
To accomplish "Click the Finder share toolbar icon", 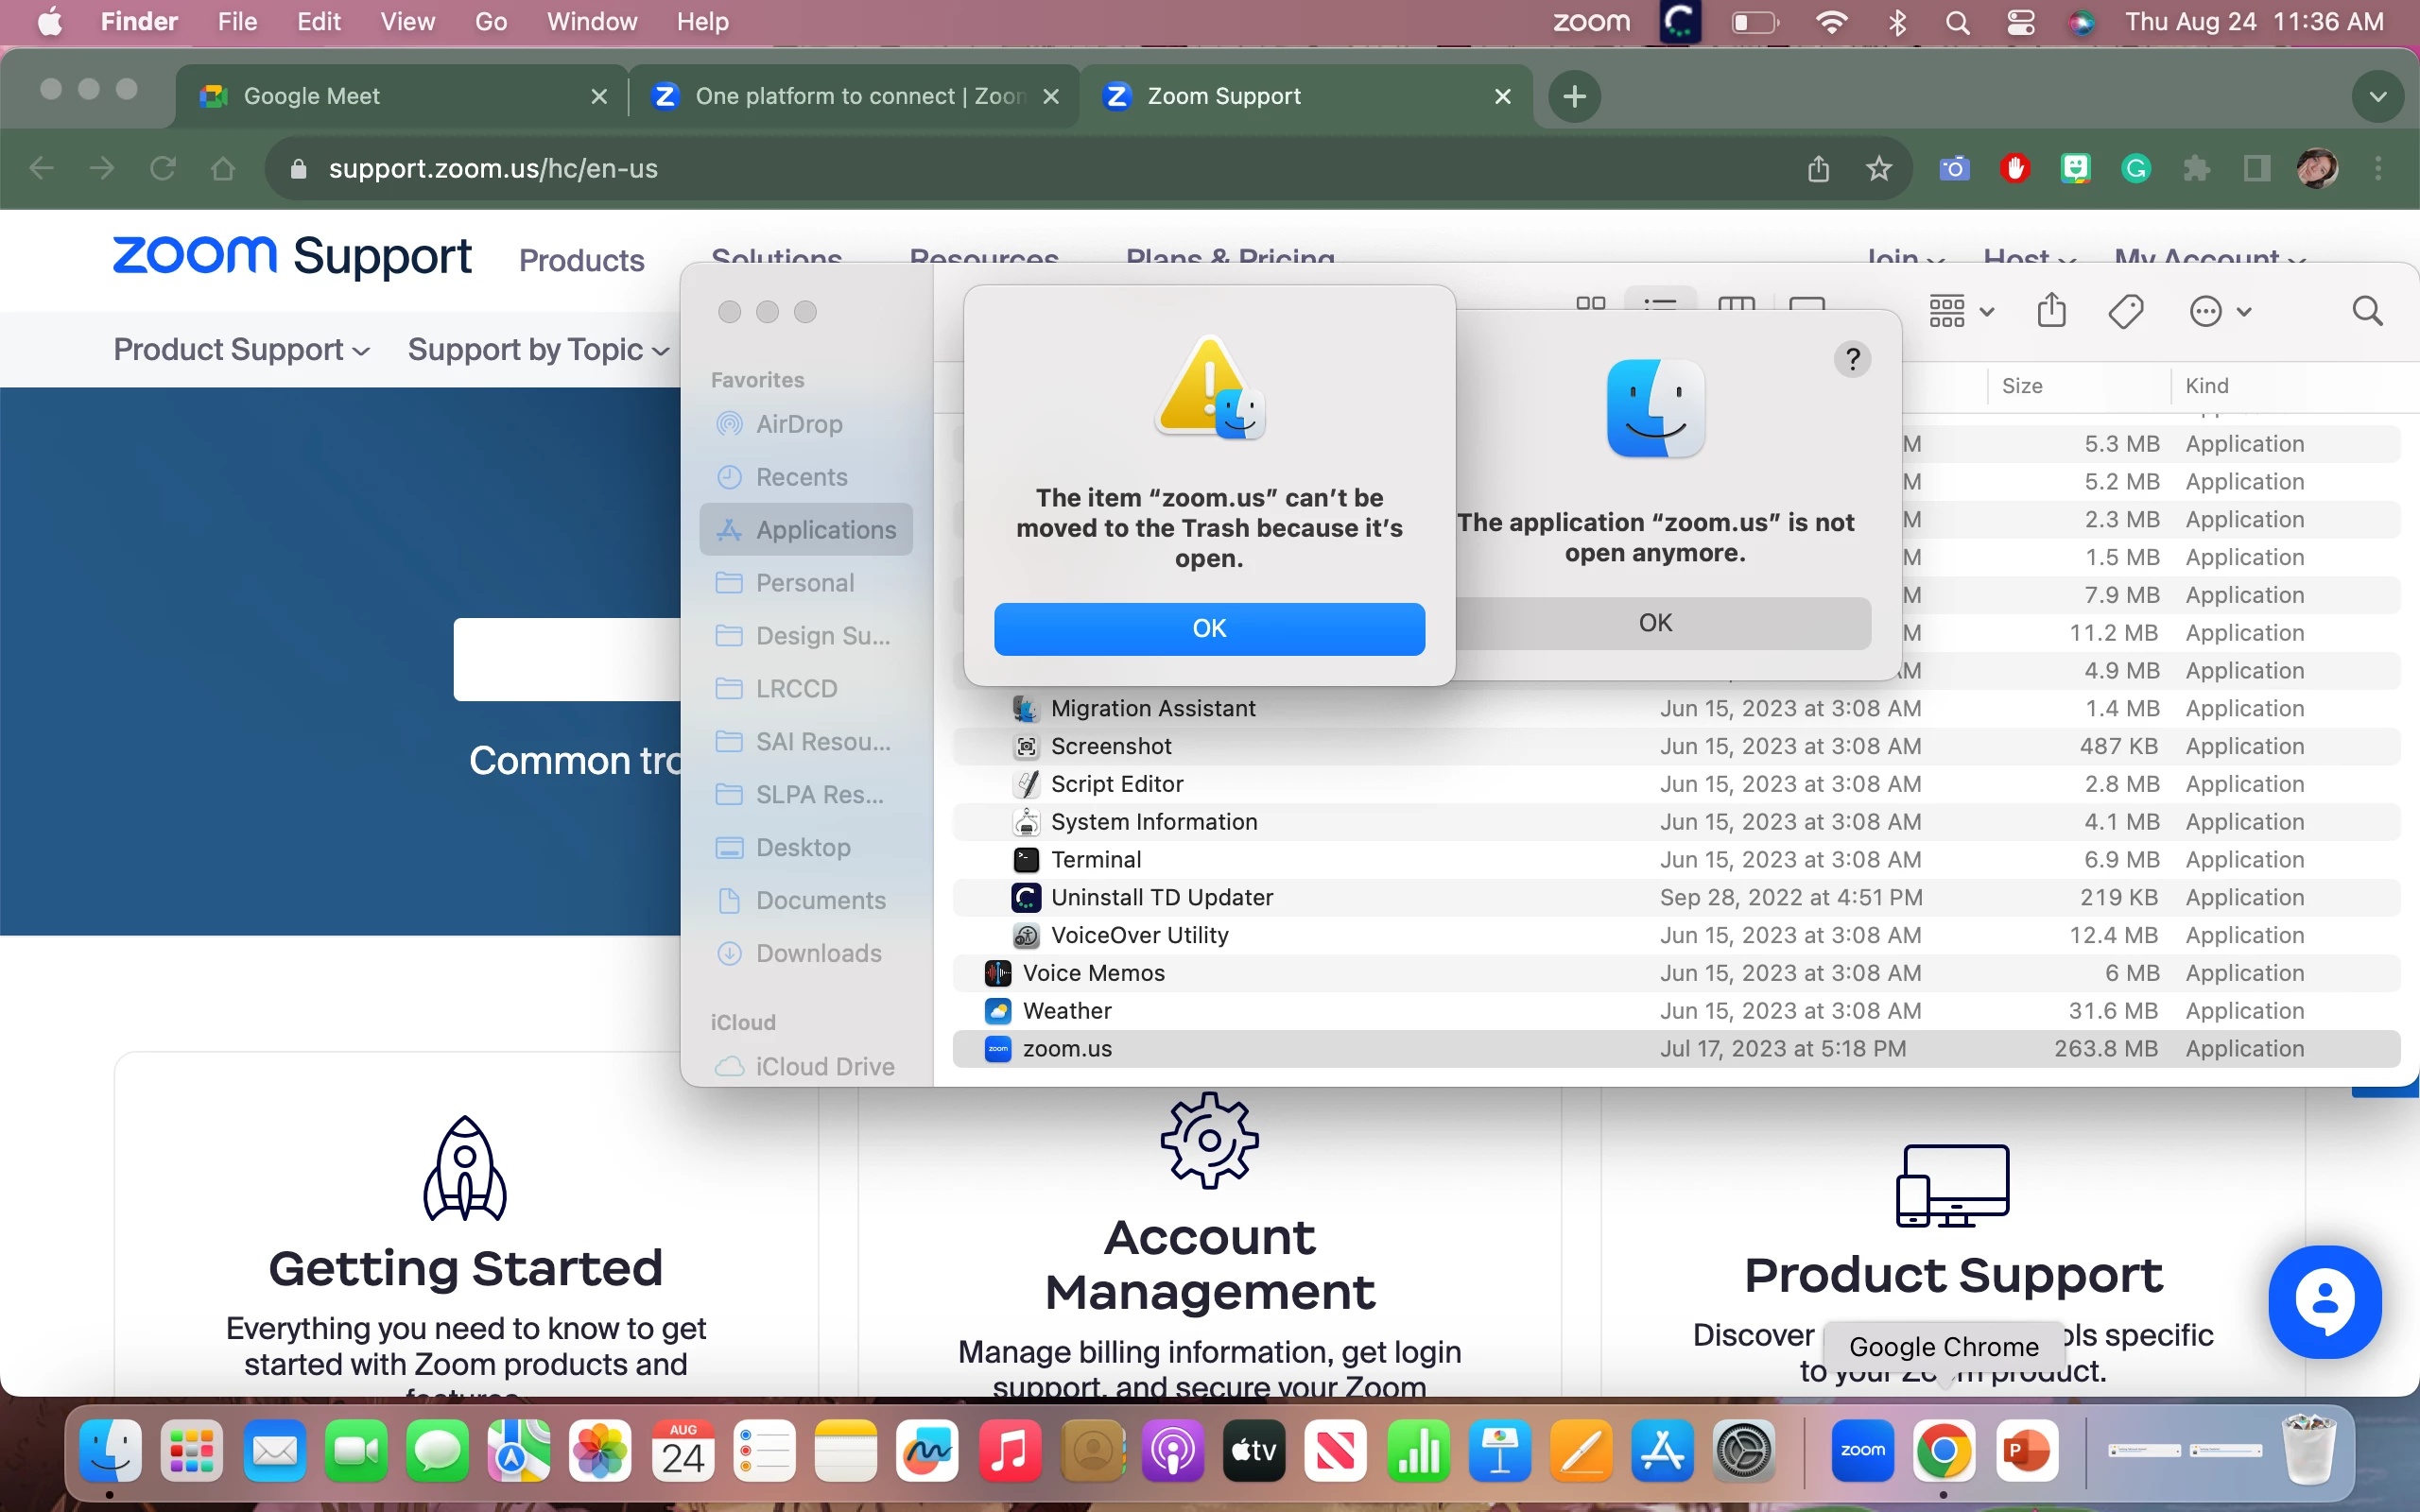I will point(2051,310).
